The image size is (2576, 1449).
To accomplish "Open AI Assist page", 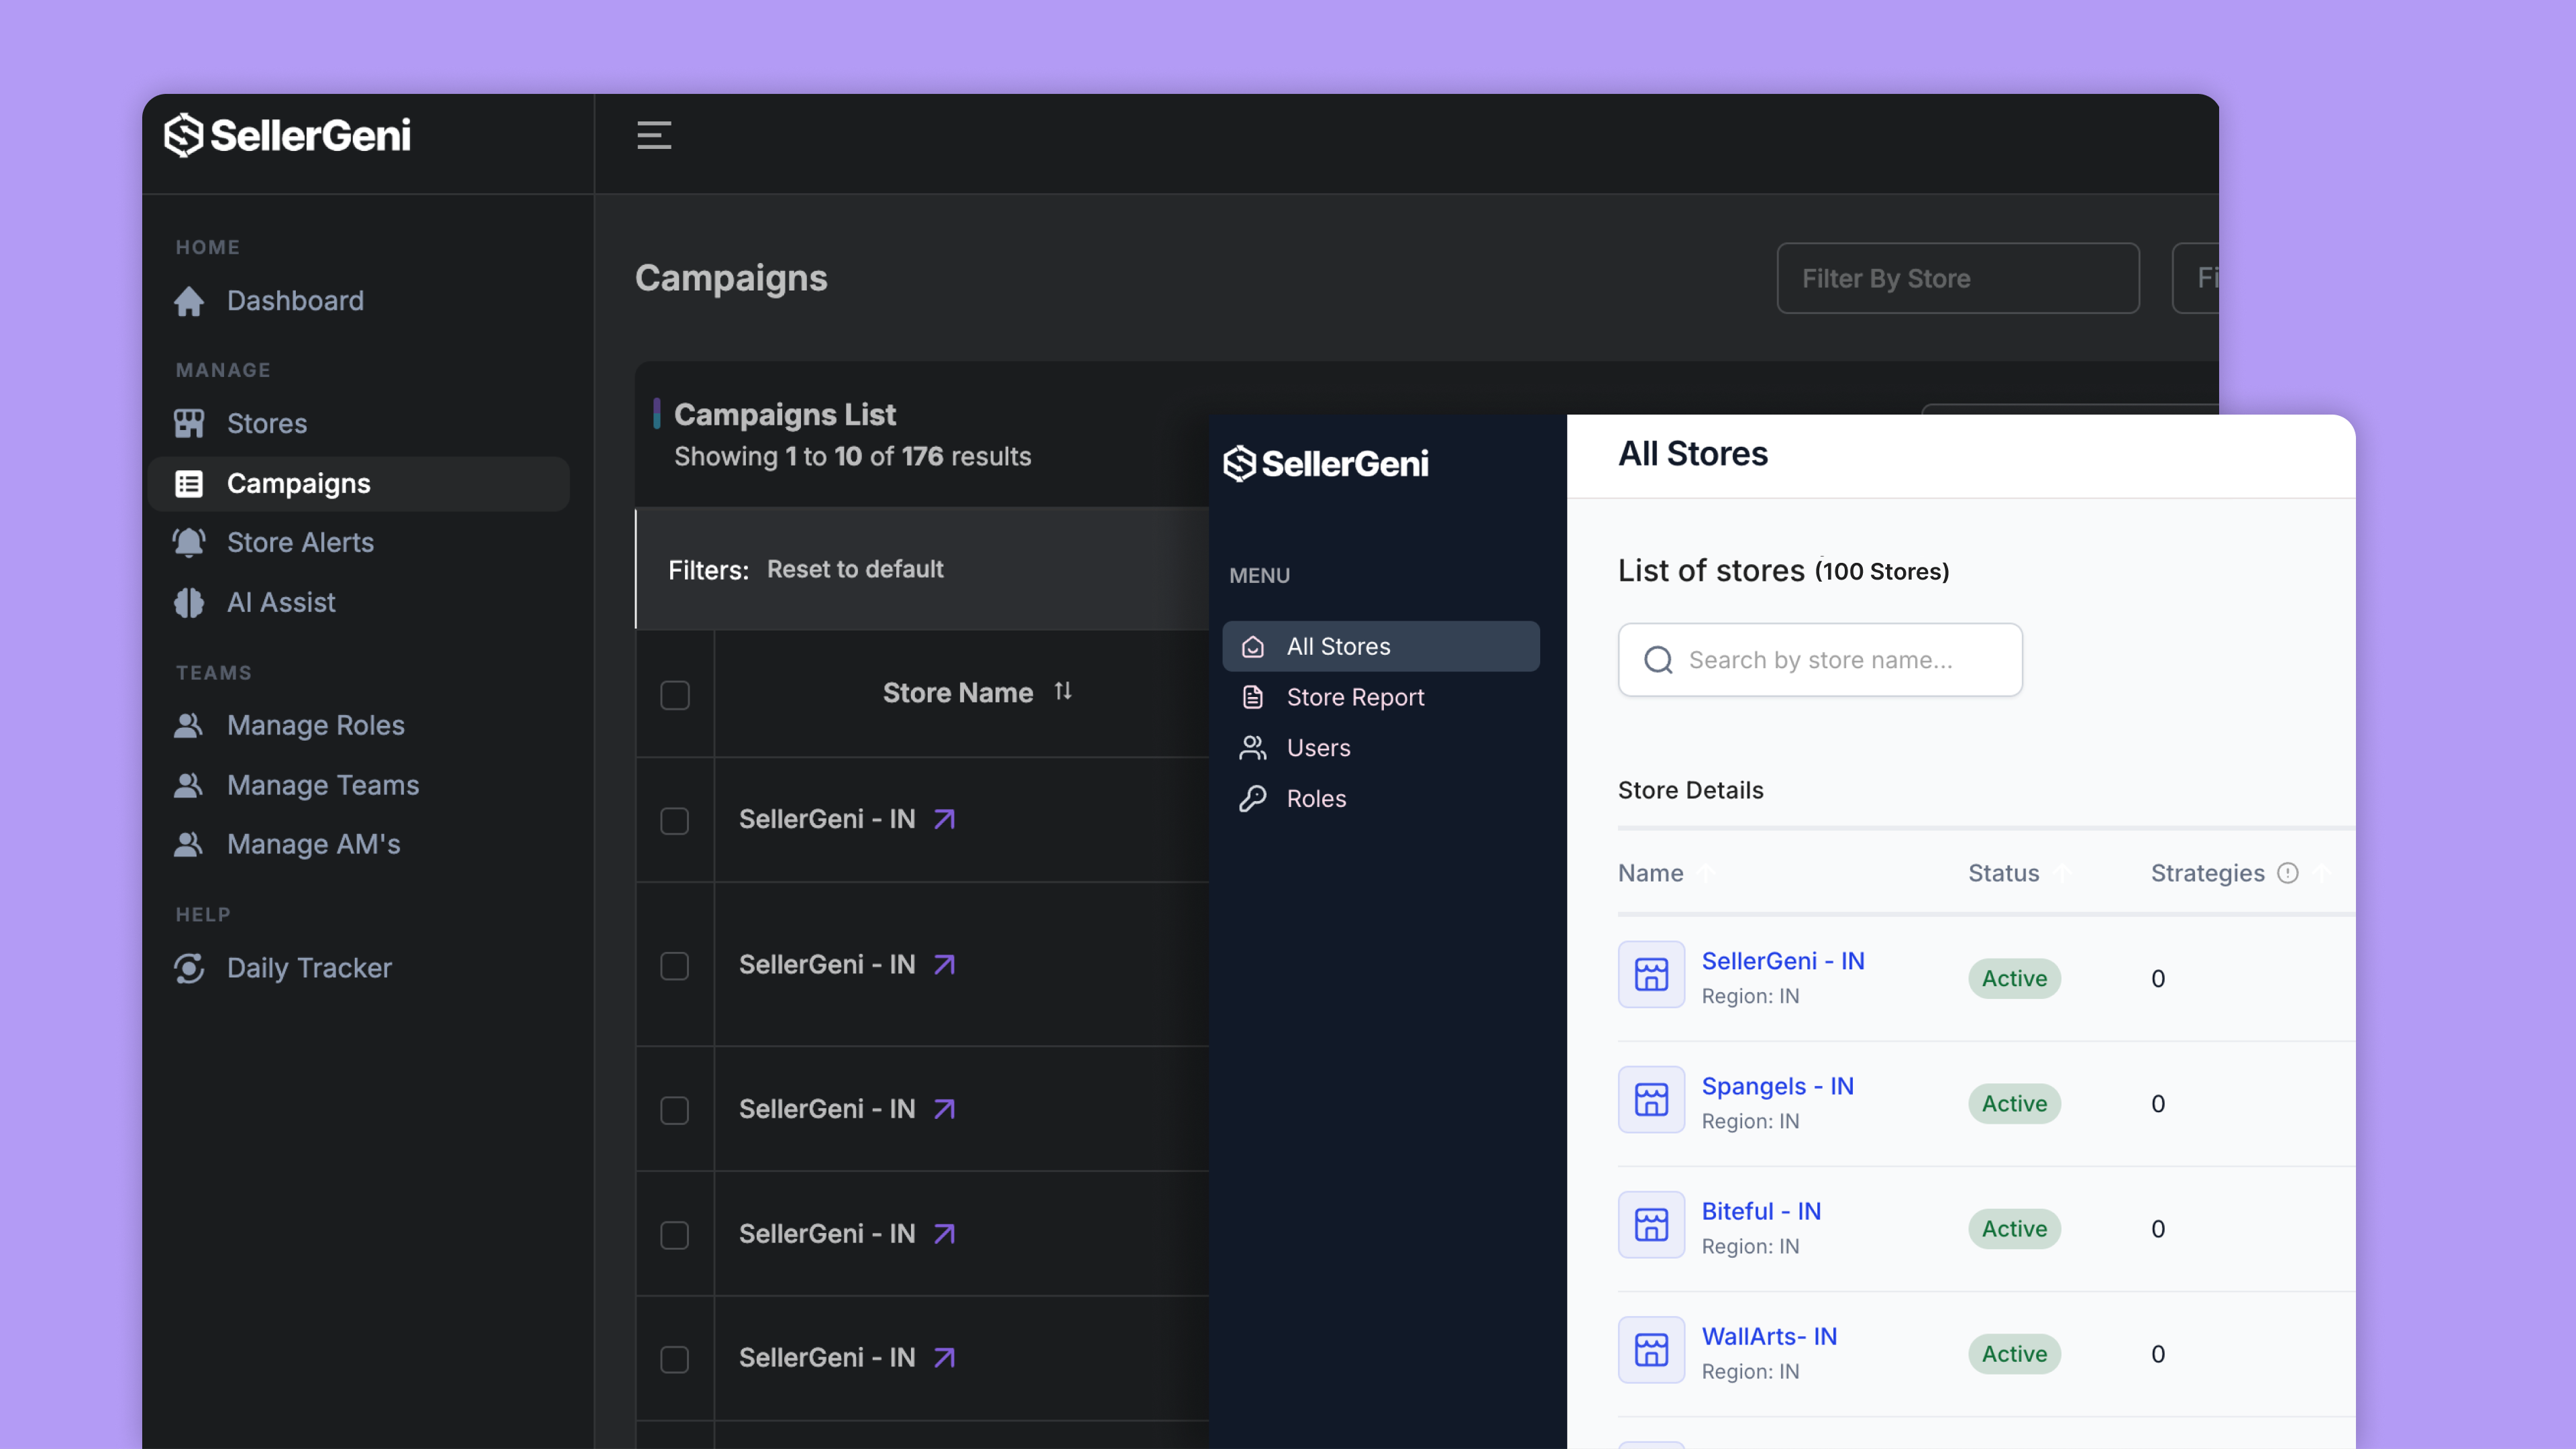I will pos(281,603).
